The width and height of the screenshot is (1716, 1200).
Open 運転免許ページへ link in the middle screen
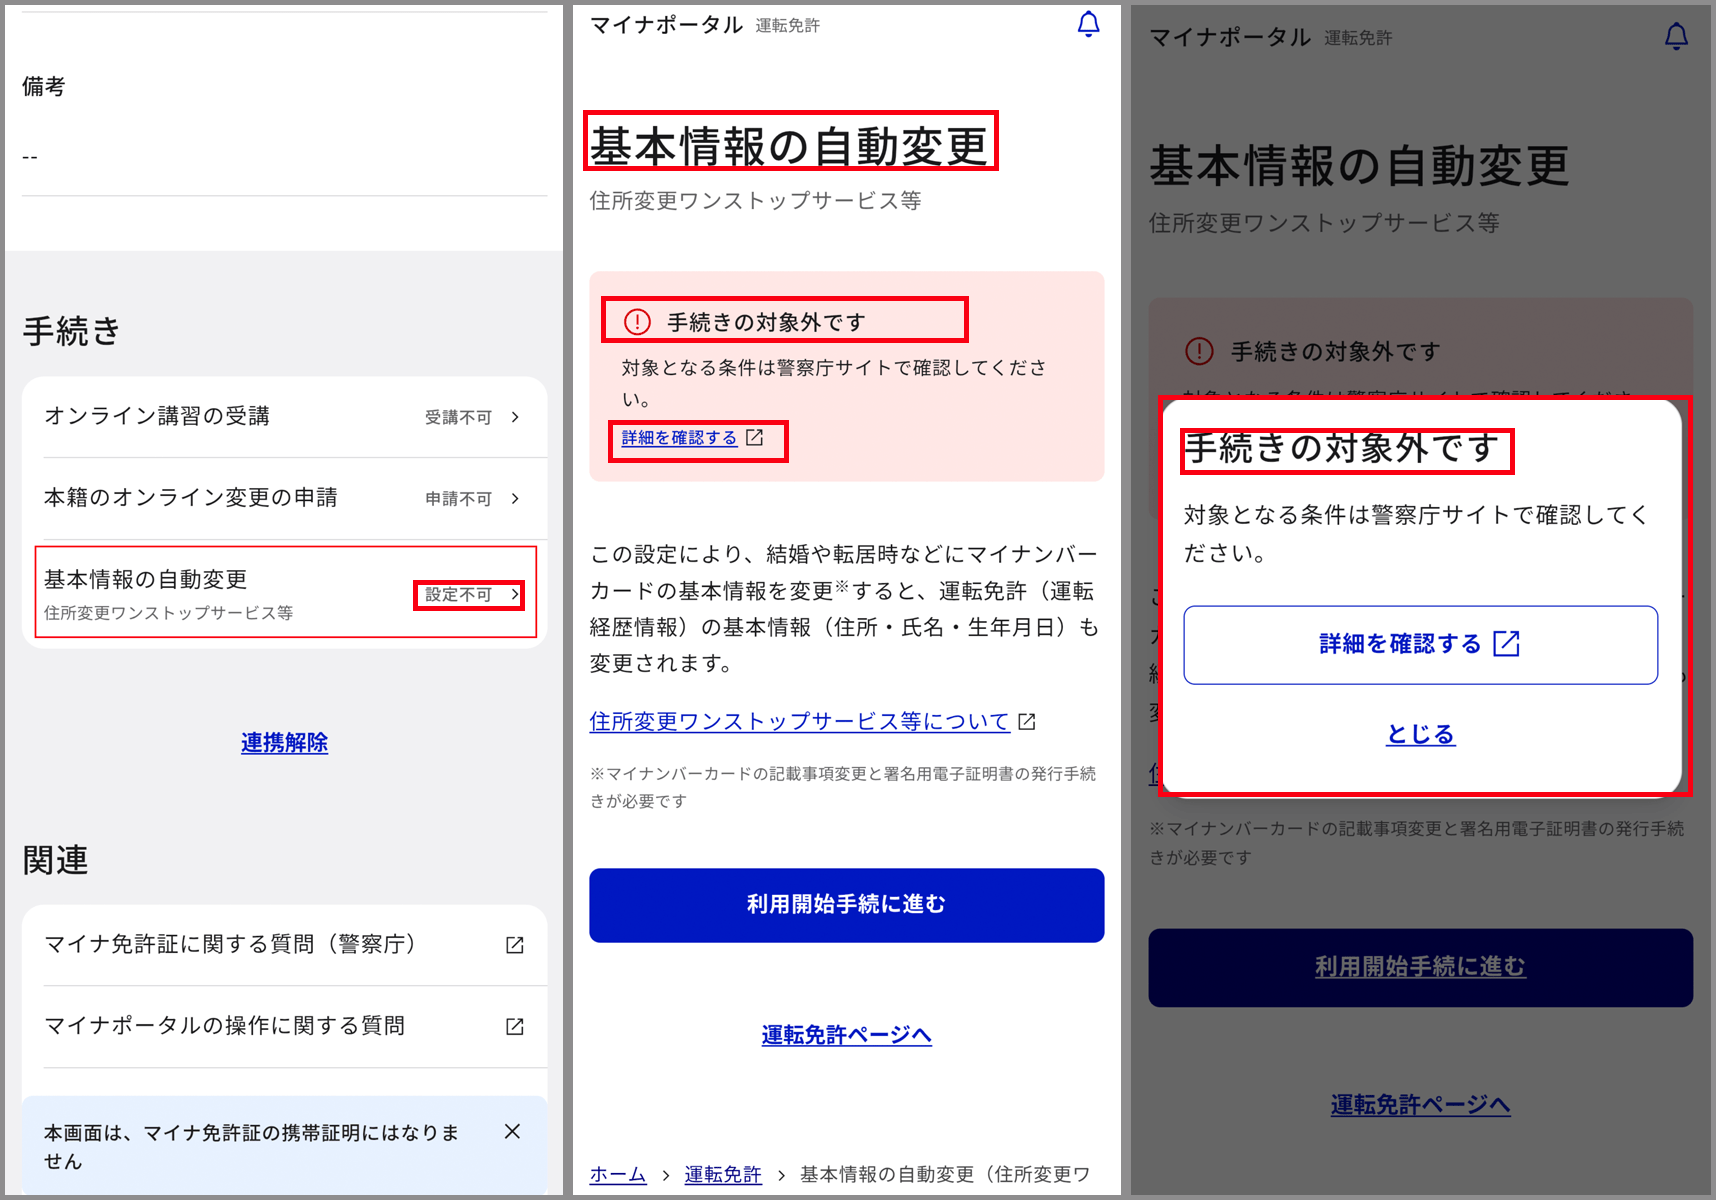click(846, 1035)
